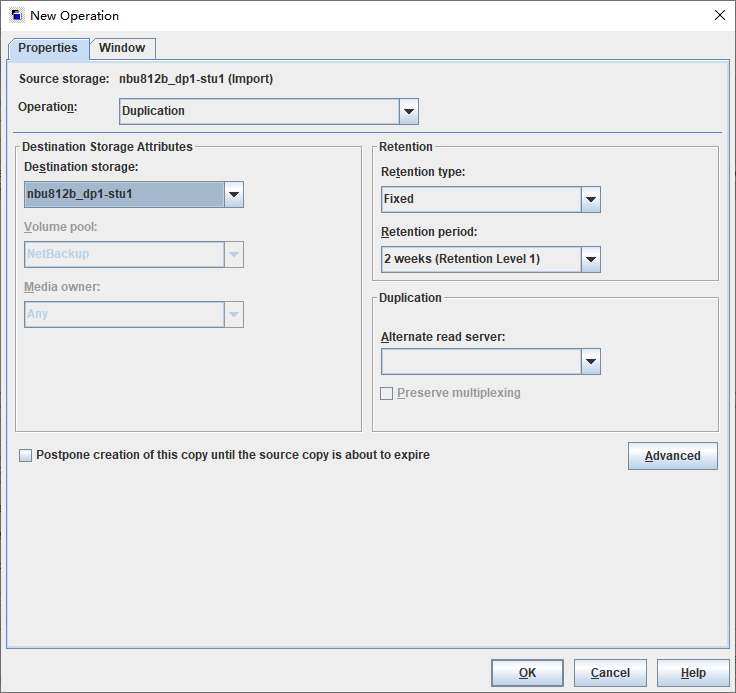Toggle the Preserve multiplexing checkbox
Viewport: 736px width, 693px height.
[386, 393]
